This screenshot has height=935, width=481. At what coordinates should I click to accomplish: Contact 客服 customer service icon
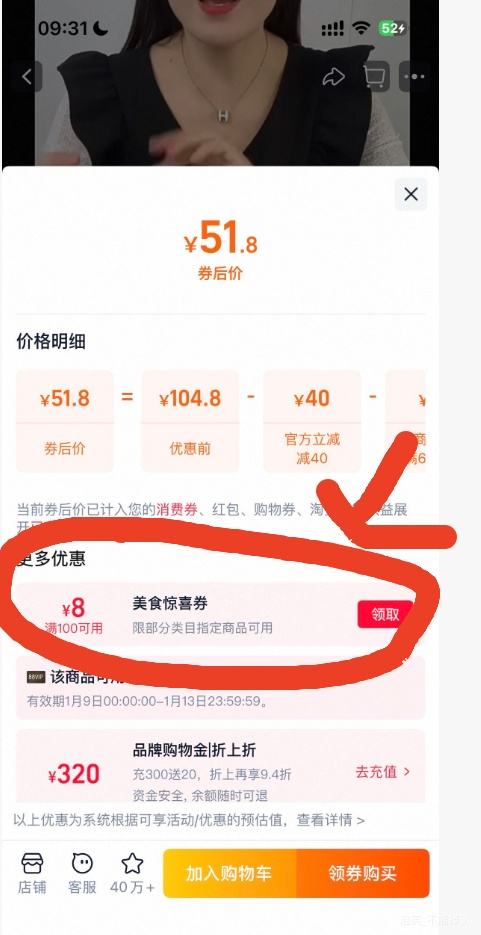point(82,873)
